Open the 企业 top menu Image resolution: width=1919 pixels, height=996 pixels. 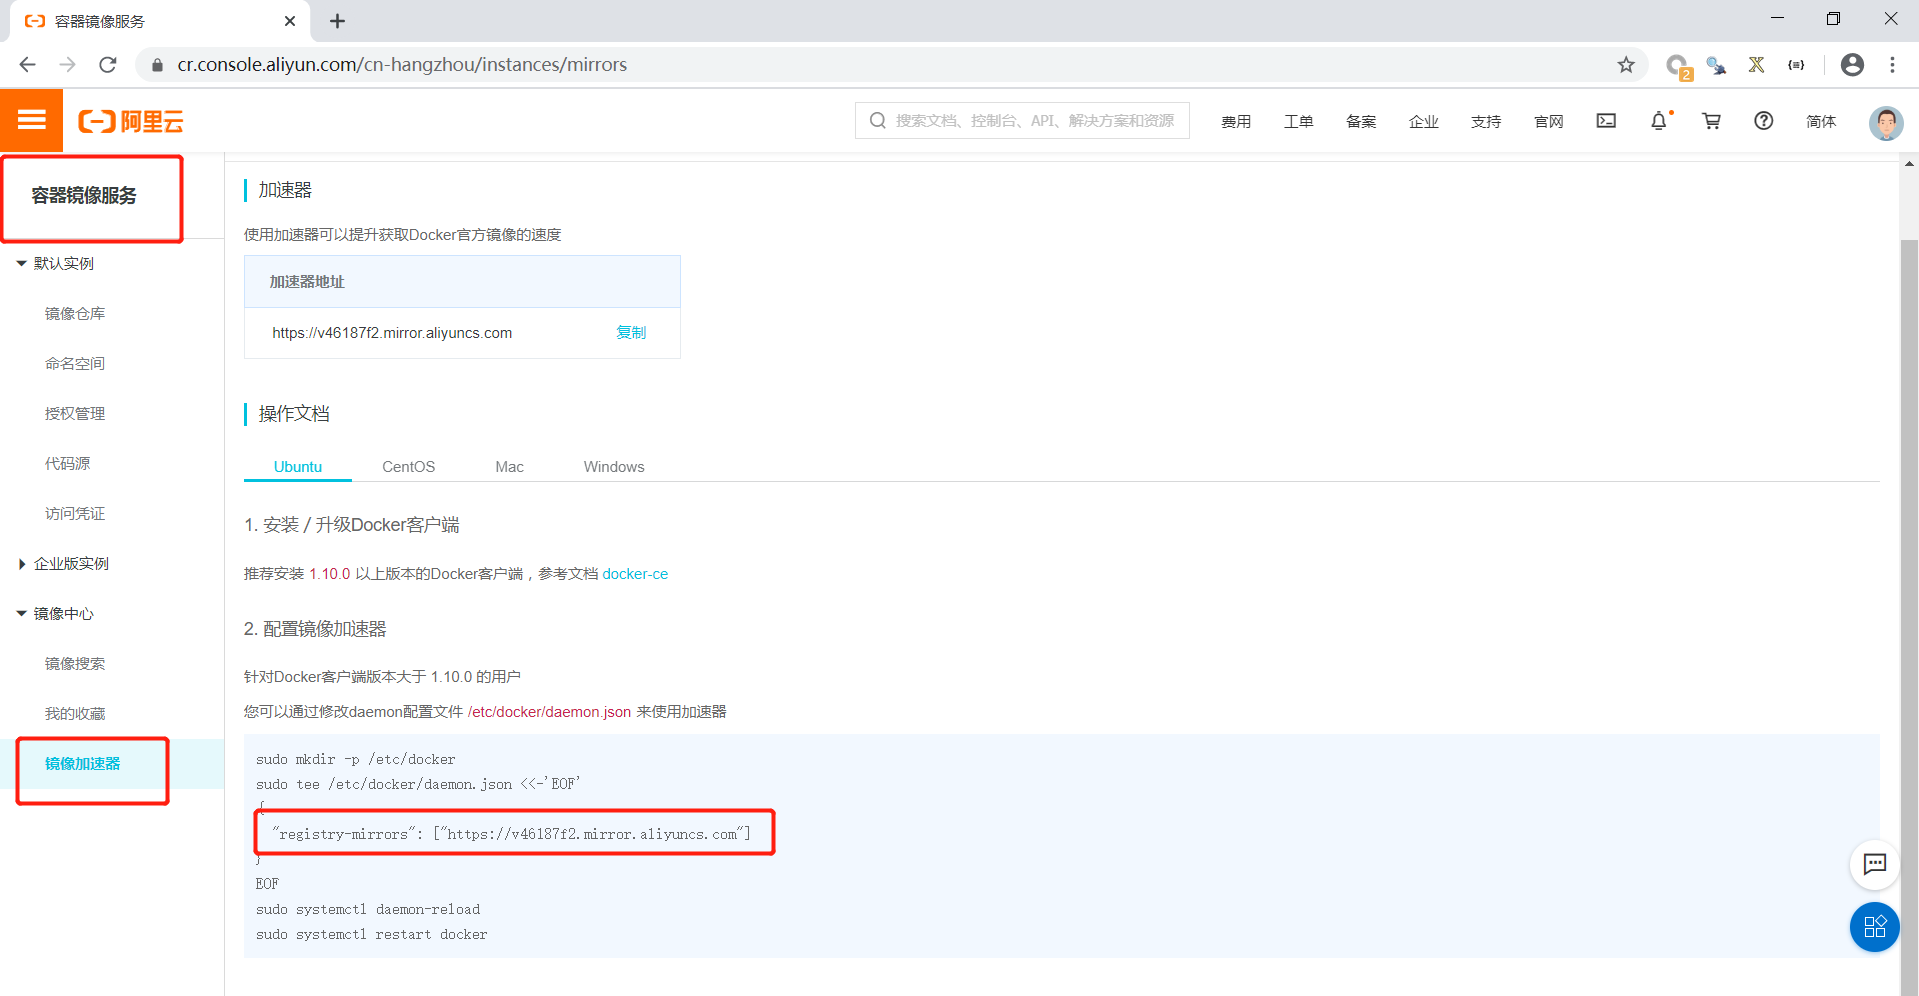(1423, 121)
